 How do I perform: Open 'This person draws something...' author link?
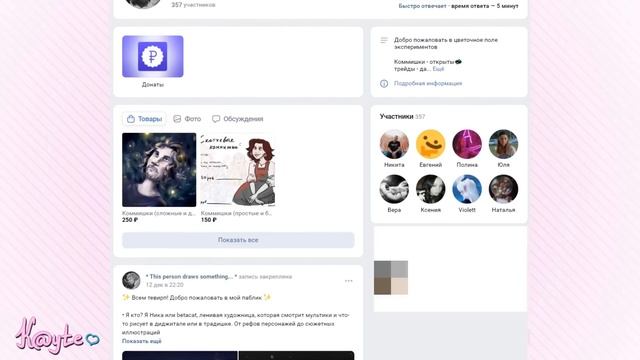191,276
